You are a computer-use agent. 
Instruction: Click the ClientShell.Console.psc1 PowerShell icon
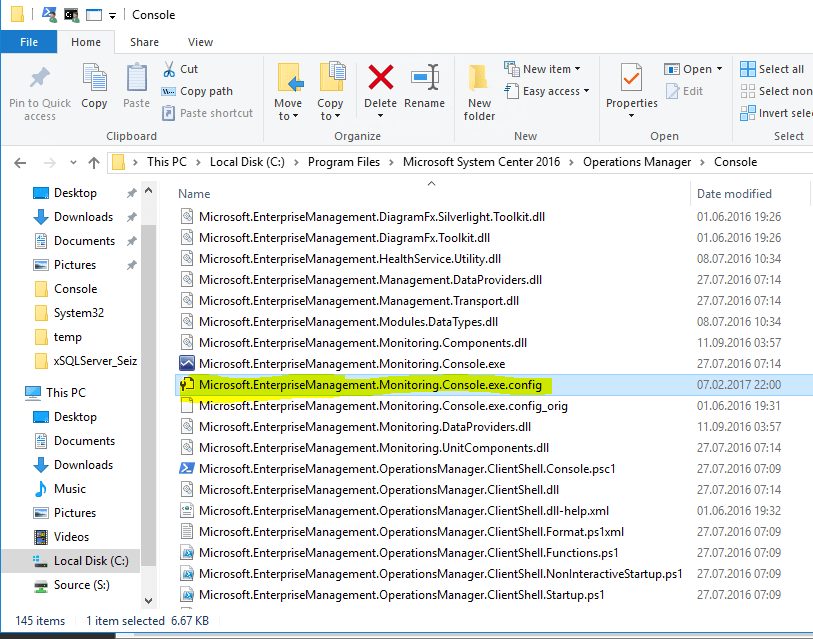tap(187, 468)
